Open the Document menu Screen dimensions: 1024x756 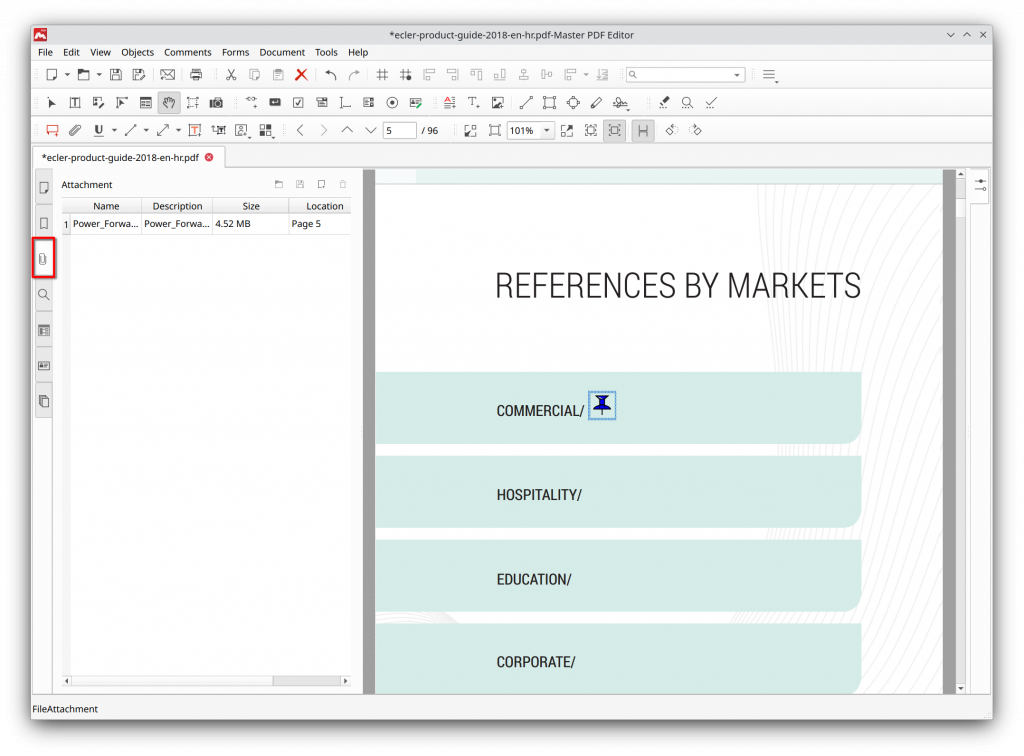(x=282, y=52)
